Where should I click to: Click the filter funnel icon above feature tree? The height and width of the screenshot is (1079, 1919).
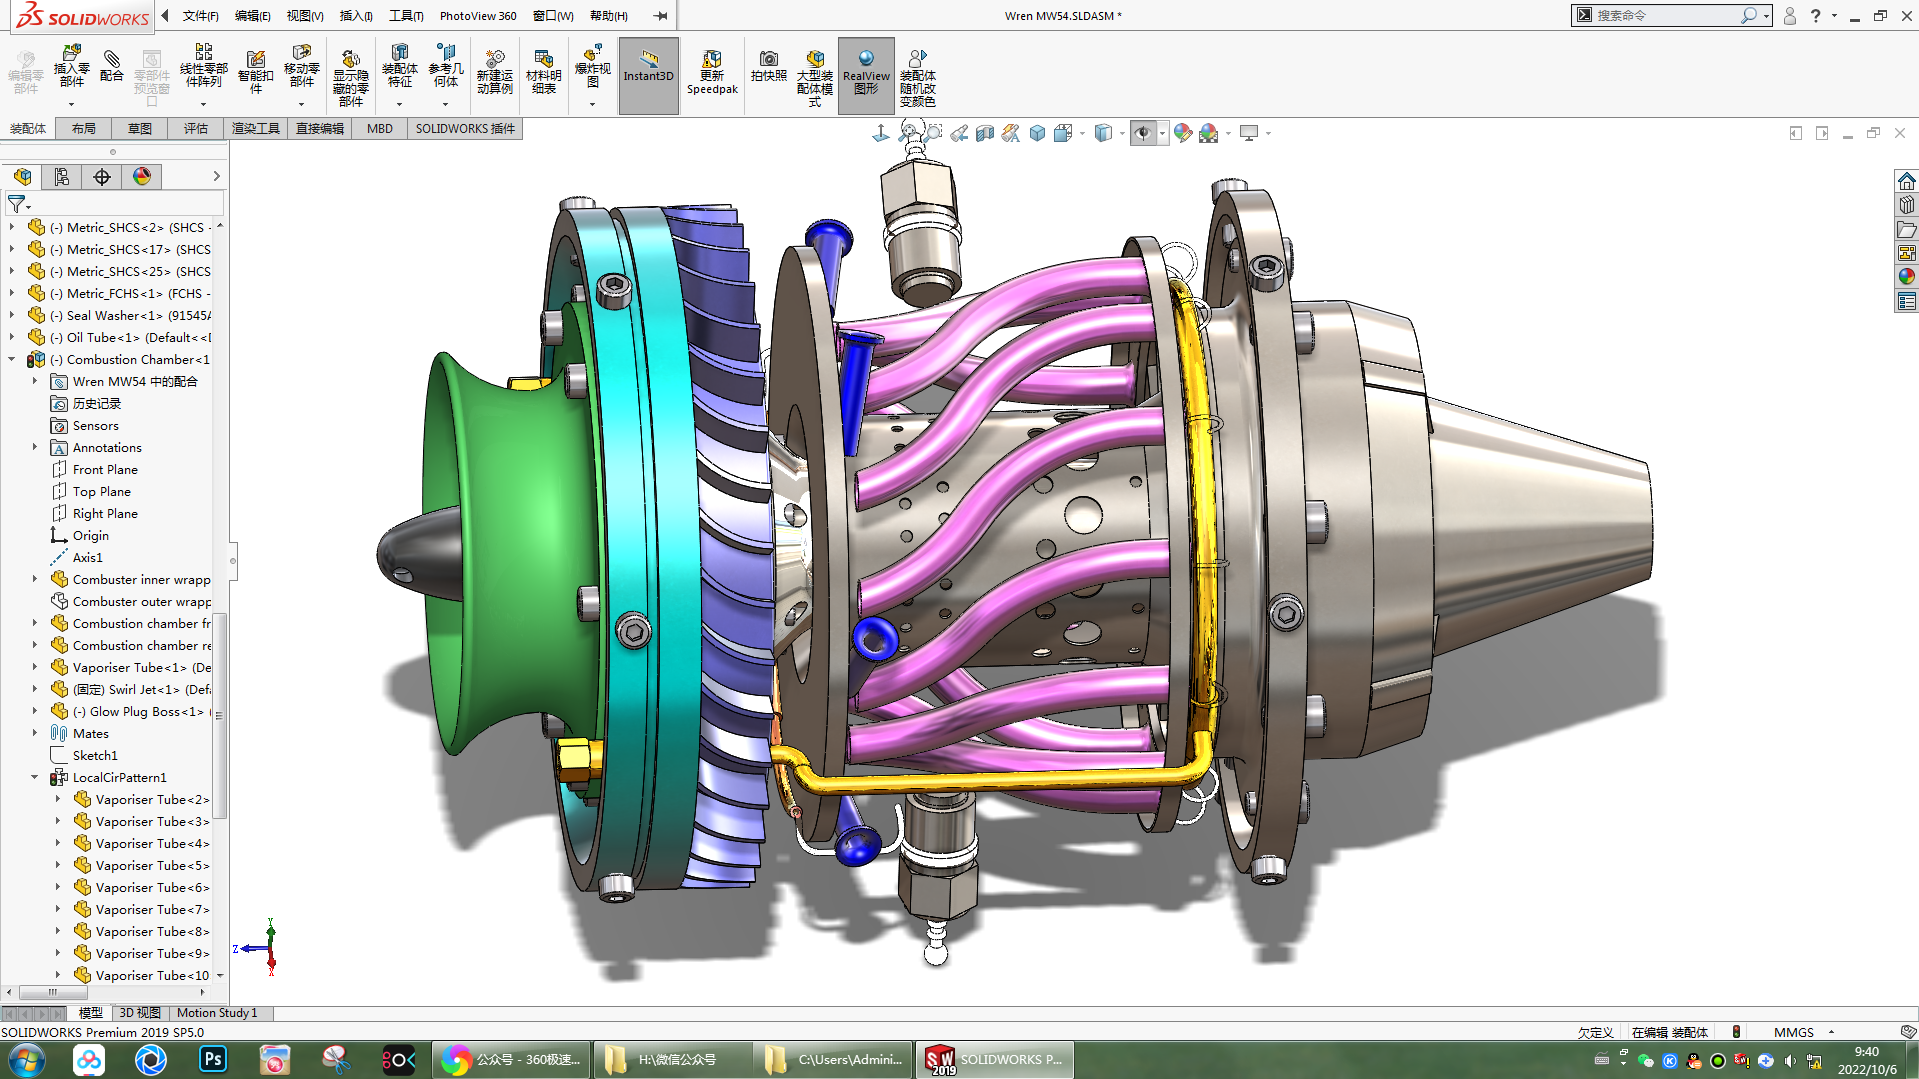point(17,204)
